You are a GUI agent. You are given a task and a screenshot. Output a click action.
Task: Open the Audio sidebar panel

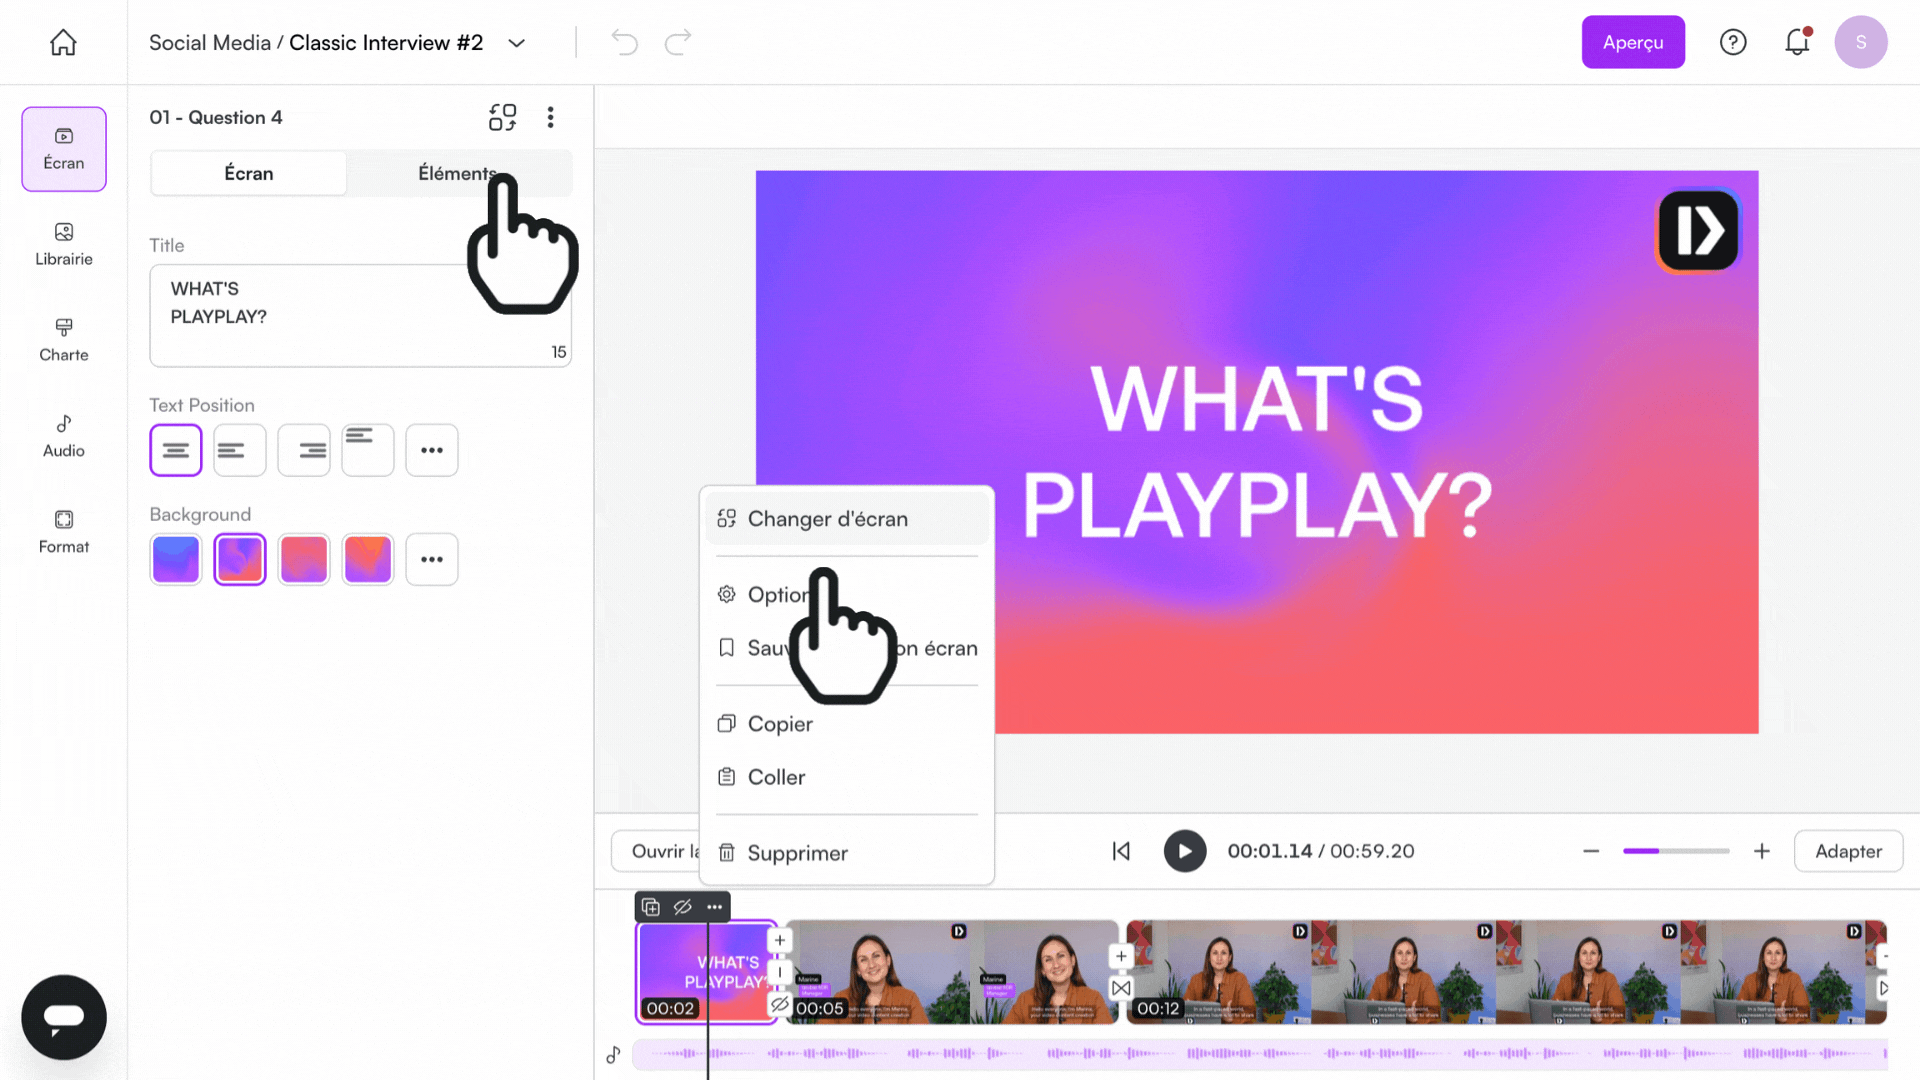[63, 436]
